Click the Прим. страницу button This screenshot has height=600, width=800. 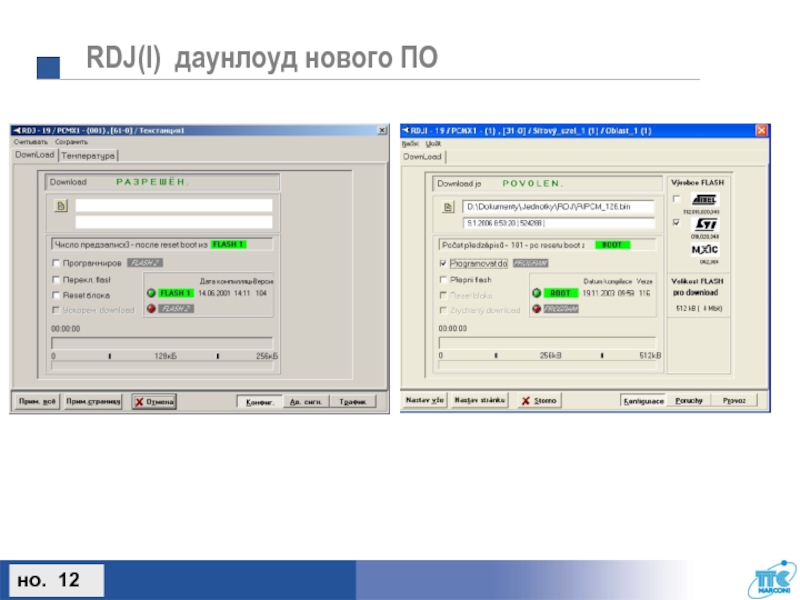(x=93, y=402)
